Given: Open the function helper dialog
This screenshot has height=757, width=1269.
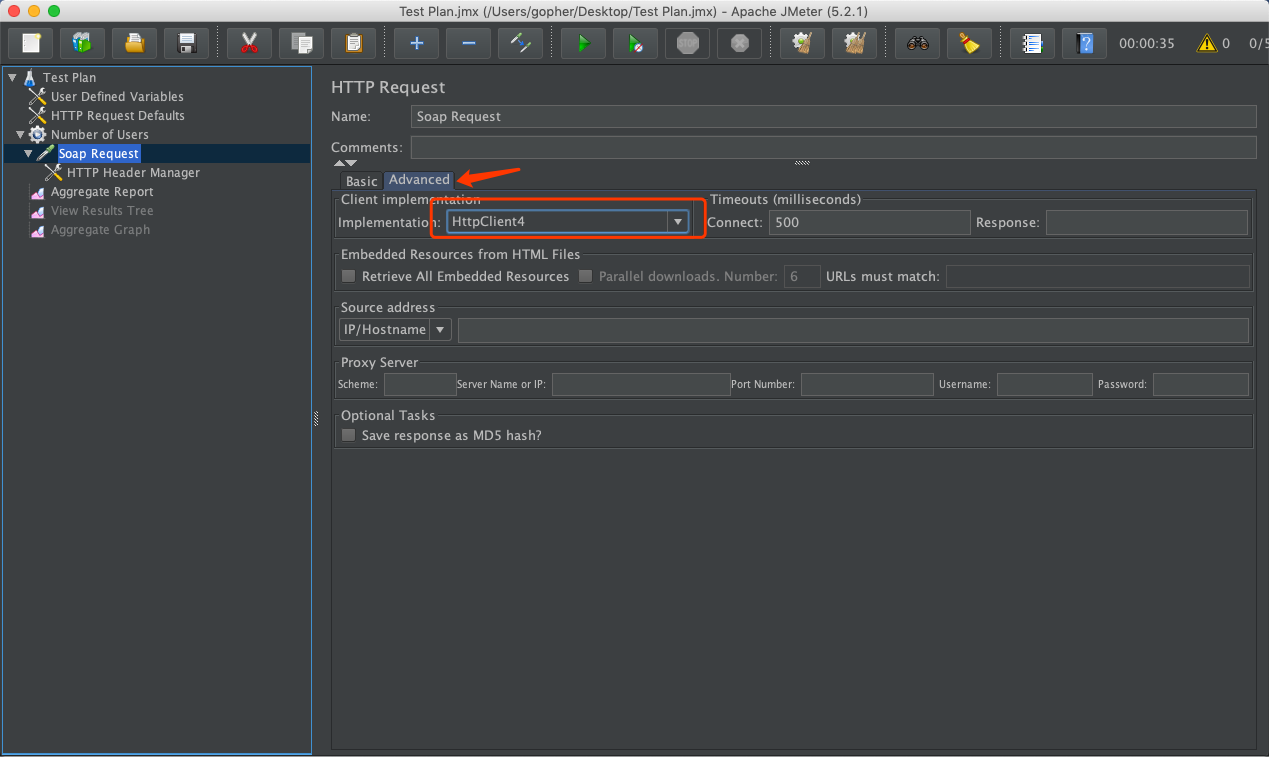Looking at the screenshot, I should (1032, 43).
